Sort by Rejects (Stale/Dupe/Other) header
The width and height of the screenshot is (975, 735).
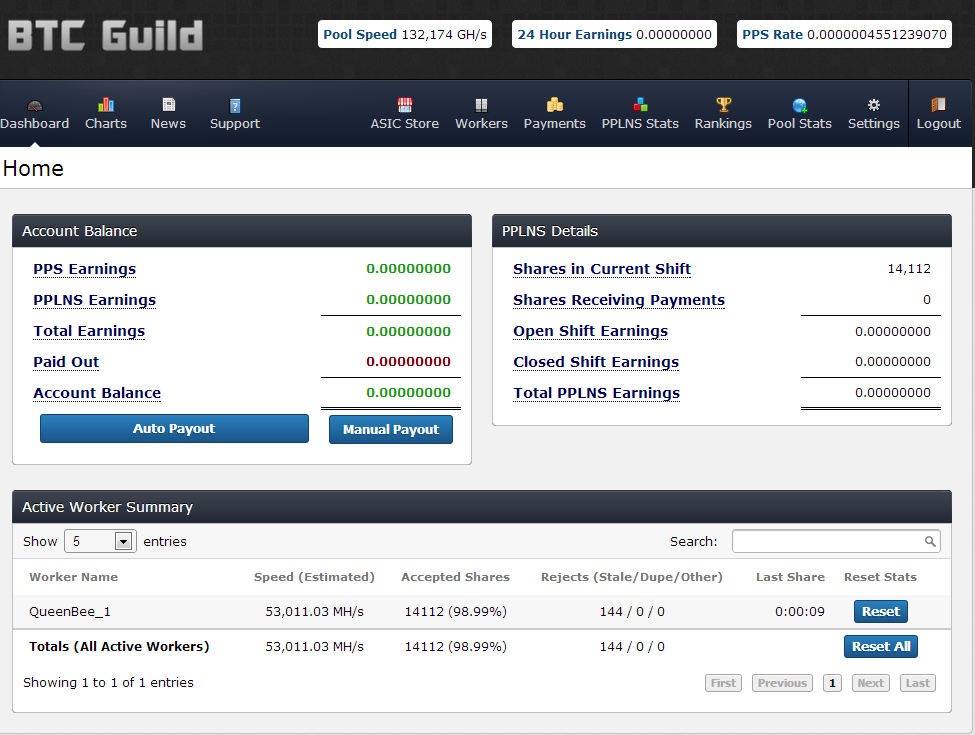point(632,577)
